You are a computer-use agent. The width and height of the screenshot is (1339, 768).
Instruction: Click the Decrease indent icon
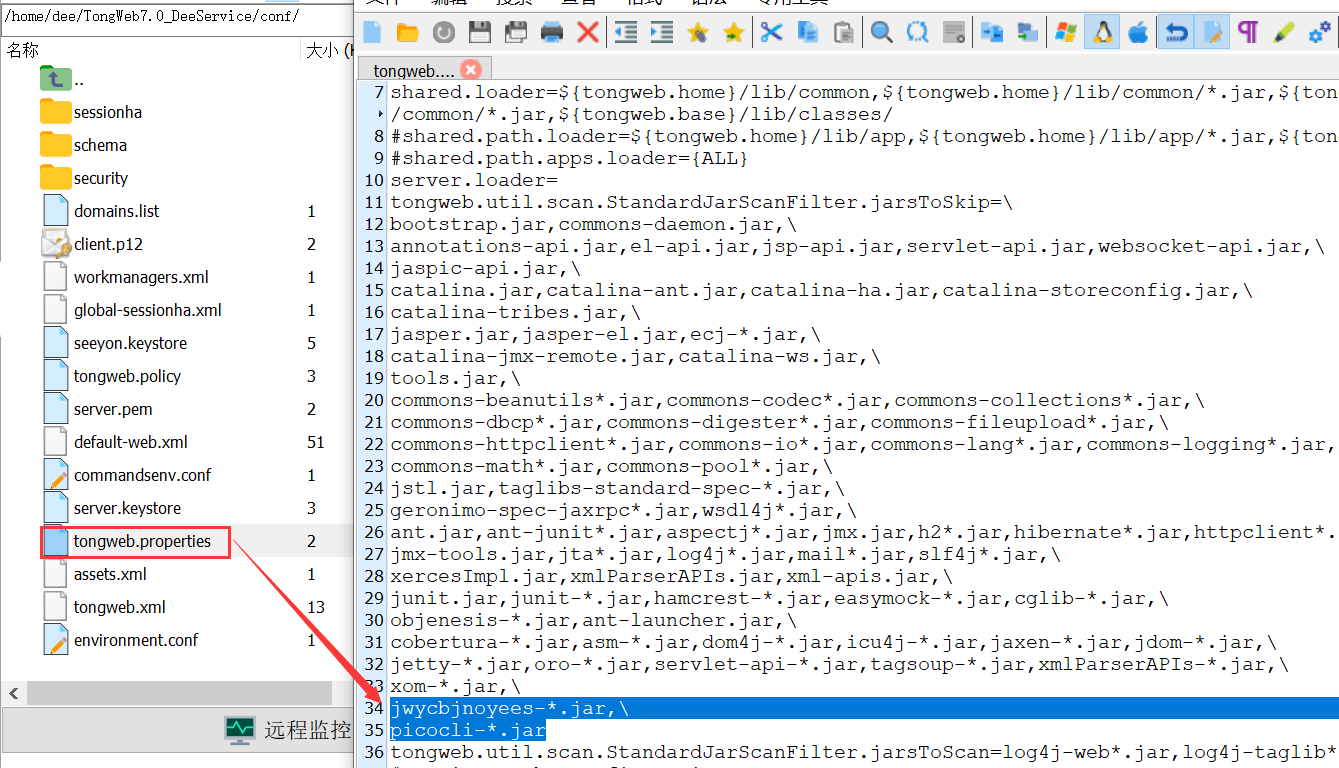click(x=626, y=33)
